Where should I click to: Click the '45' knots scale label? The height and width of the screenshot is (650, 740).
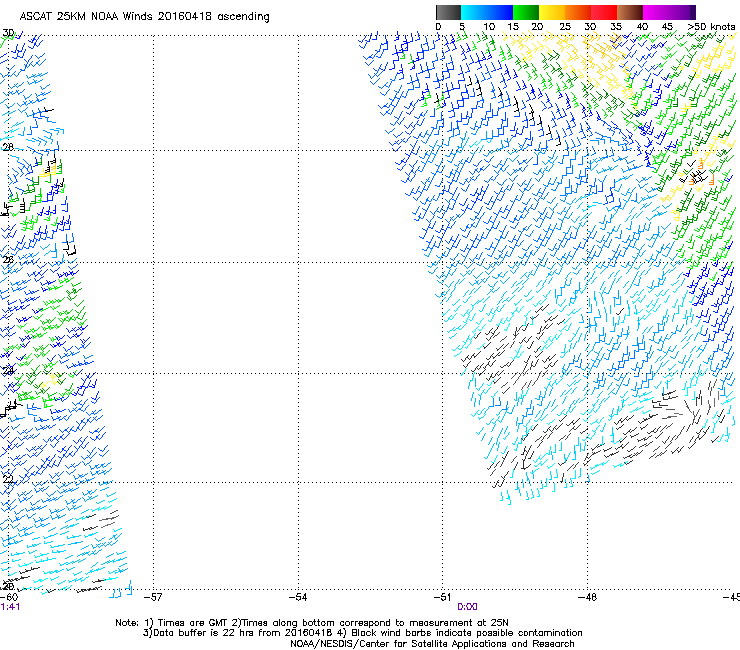tap(667, 27)
